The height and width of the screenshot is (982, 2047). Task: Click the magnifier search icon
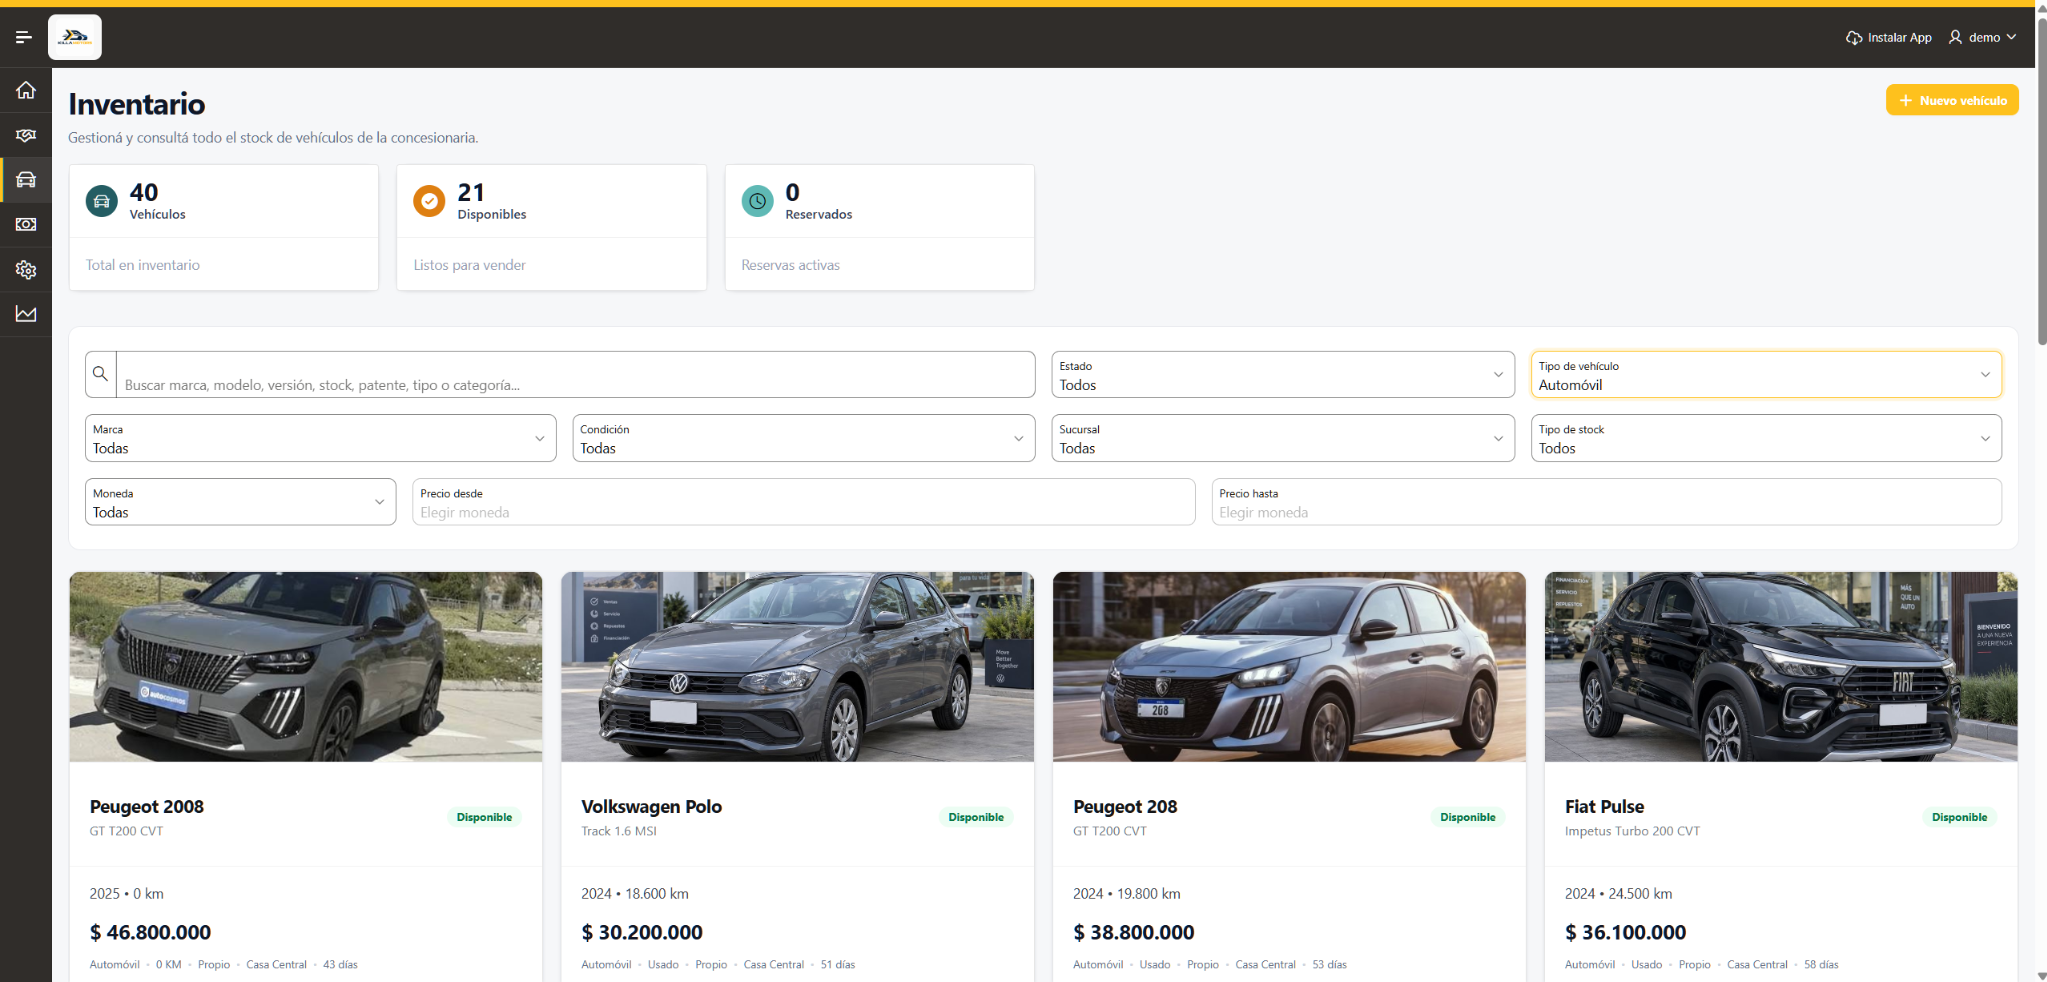100,374
